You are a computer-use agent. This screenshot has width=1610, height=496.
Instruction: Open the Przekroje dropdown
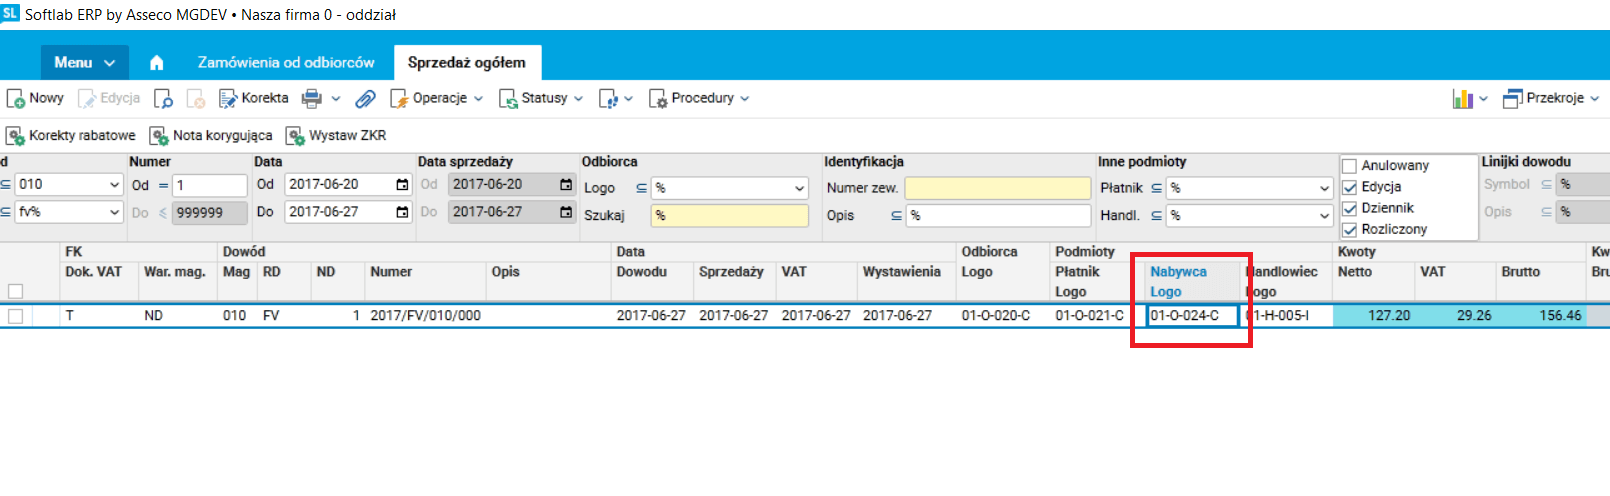point(1551,98)
